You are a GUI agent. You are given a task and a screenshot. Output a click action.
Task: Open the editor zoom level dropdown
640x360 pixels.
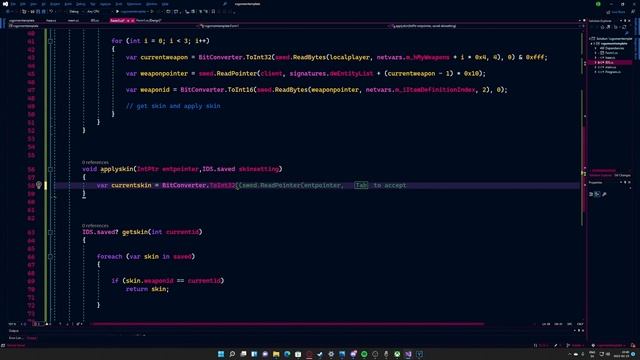(x=16, y=324)
